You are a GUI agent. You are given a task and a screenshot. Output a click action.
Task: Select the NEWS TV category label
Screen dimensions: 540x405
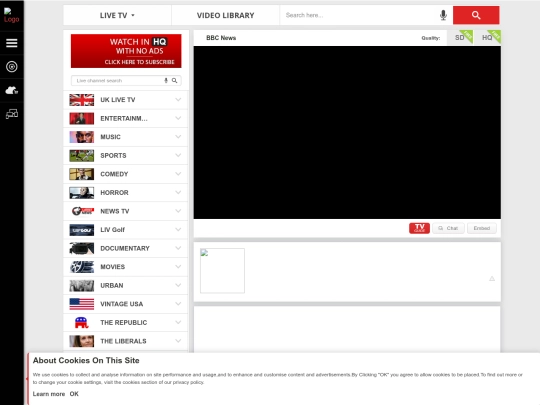[x=115, y=211]
